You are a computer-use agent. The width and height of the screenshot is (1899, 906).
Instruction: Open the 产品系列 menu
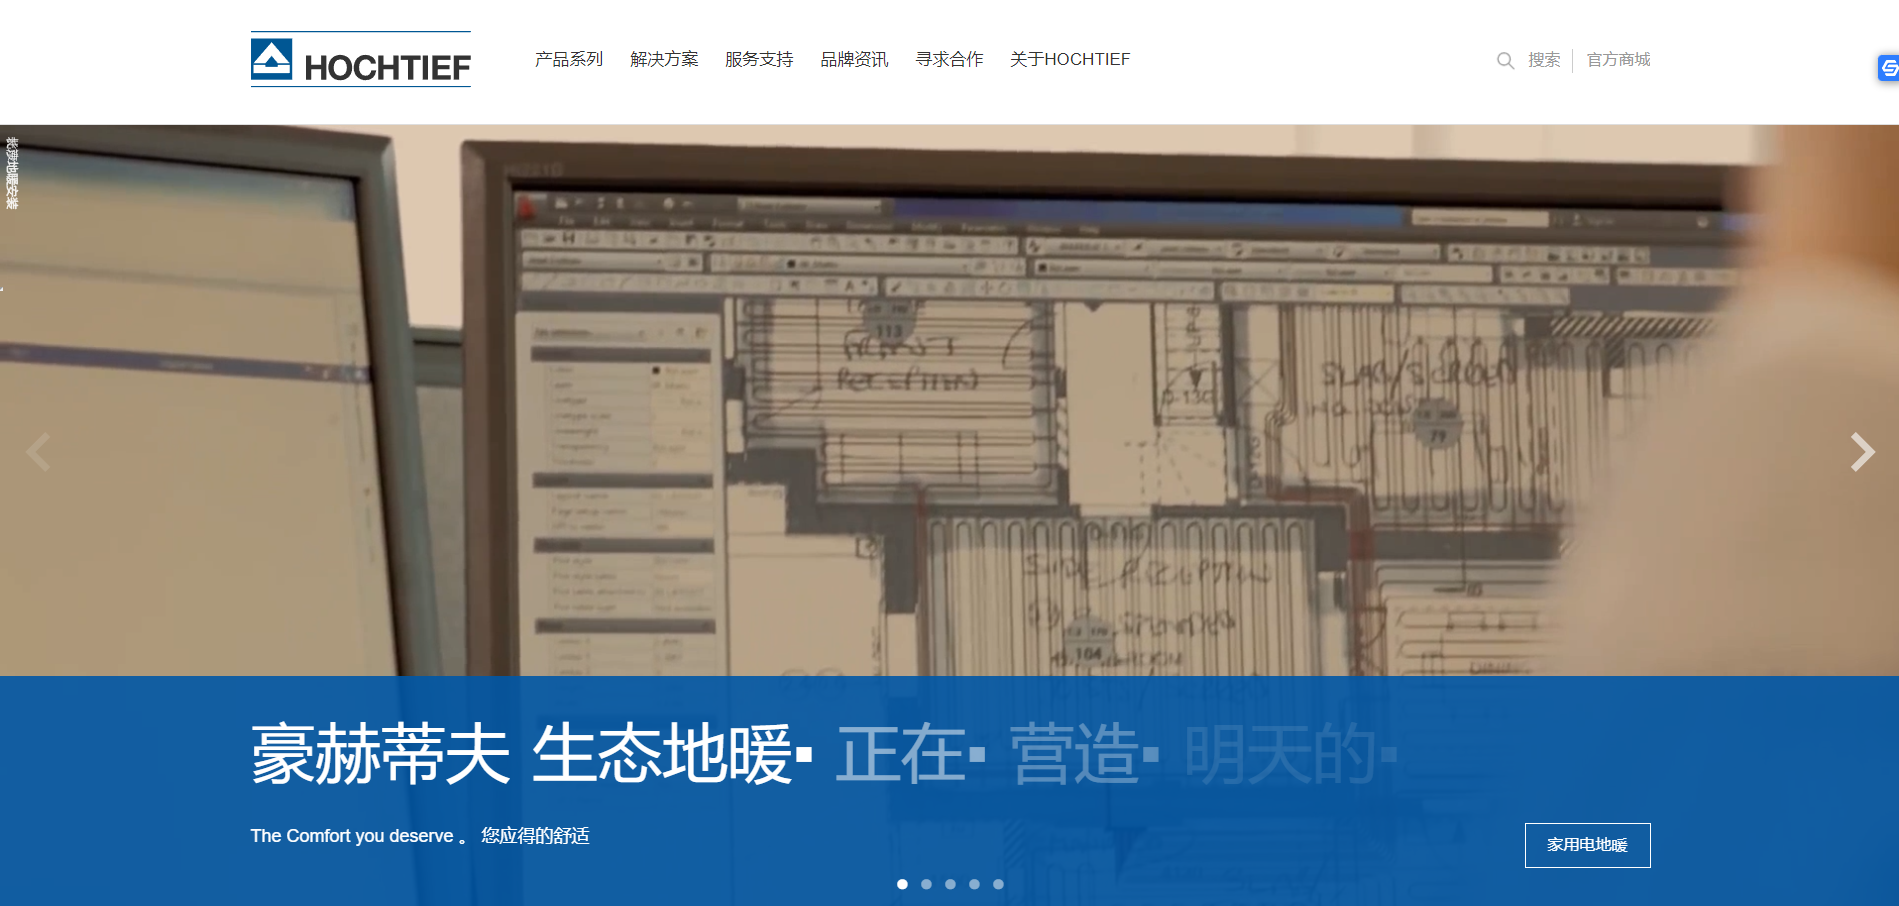tap(569, 60)
